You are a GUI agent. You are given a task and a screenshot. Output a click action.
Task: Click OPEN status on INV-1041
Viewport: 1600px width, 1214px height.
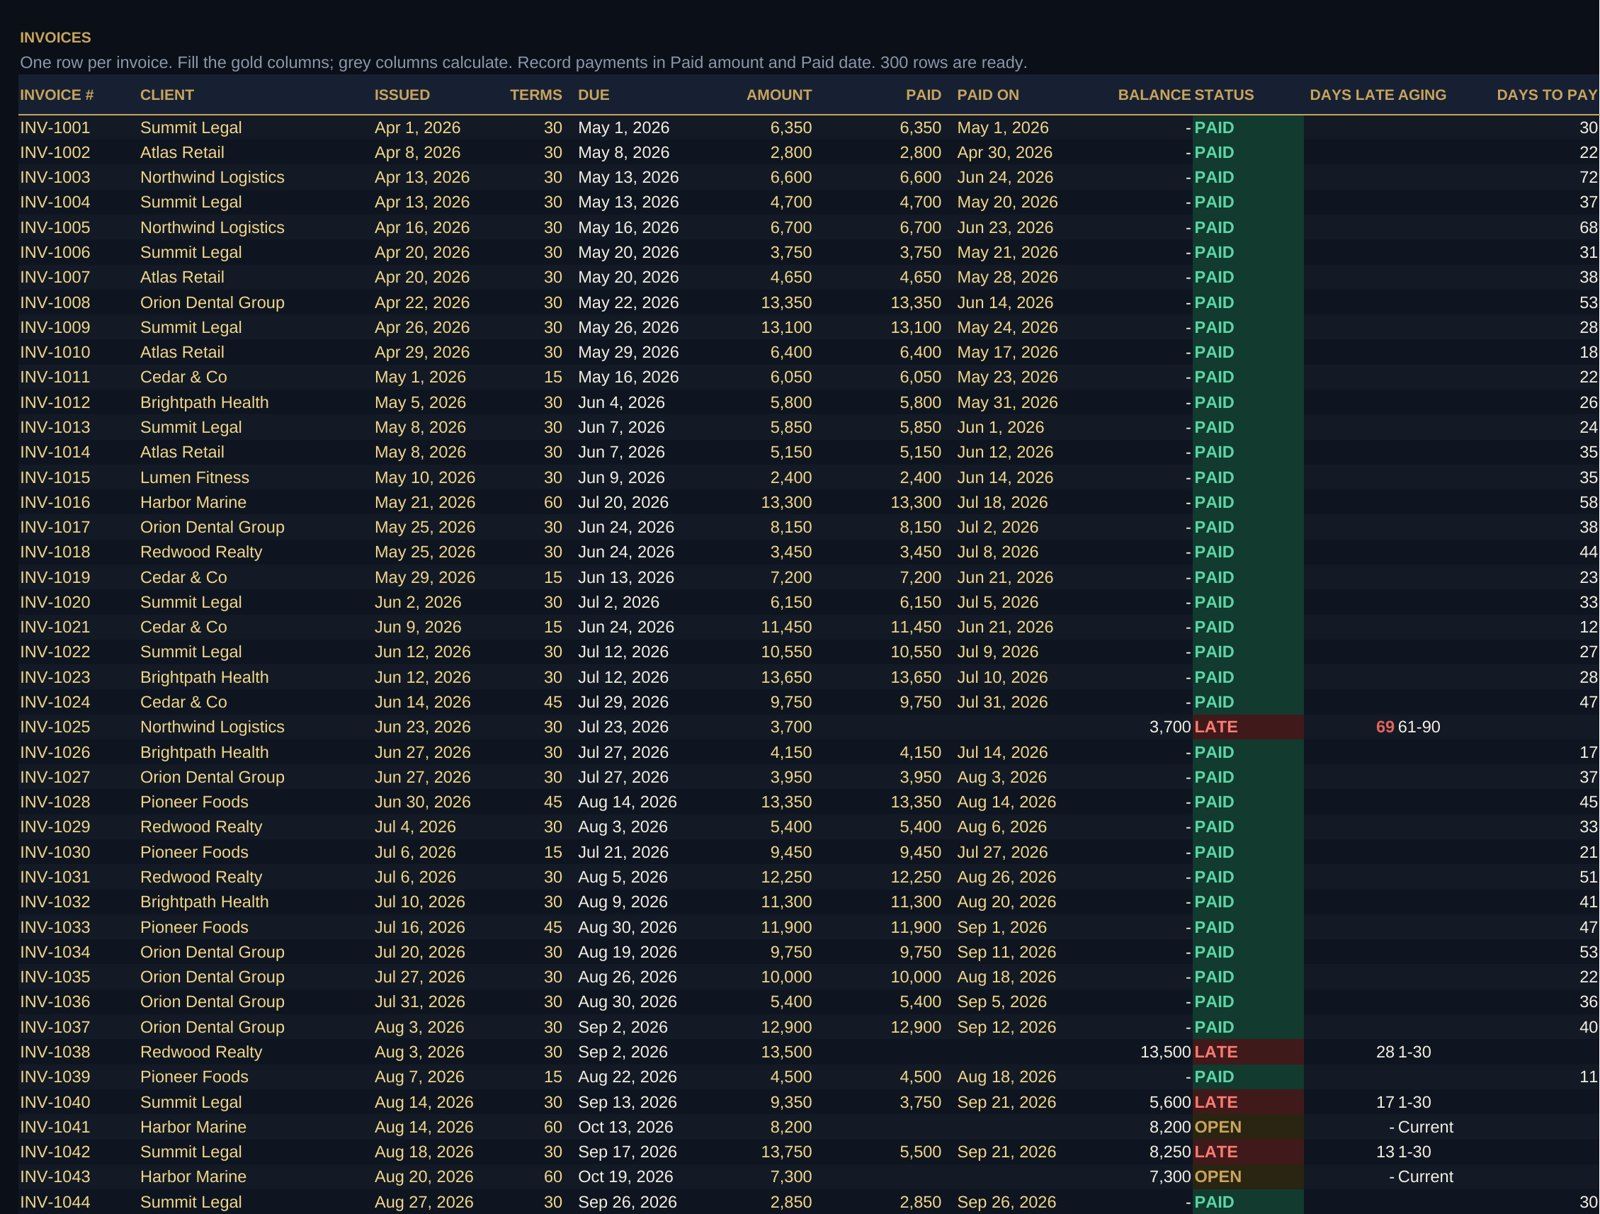[1218, 1127]
